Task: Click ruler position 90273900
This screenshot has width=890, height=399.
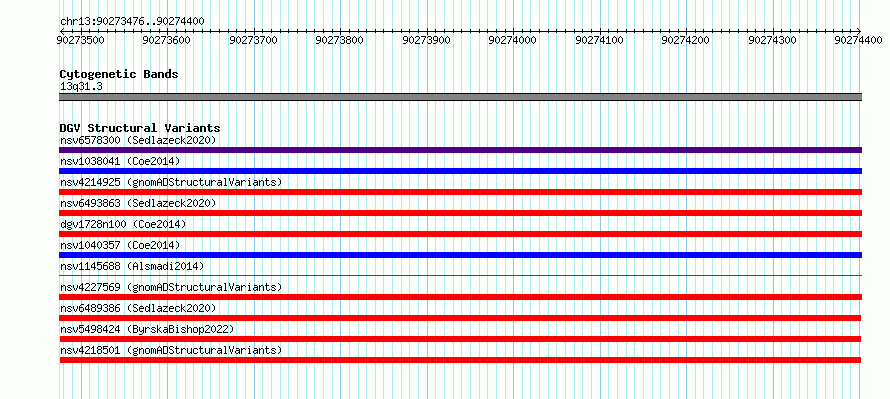Action: point(426,40)
